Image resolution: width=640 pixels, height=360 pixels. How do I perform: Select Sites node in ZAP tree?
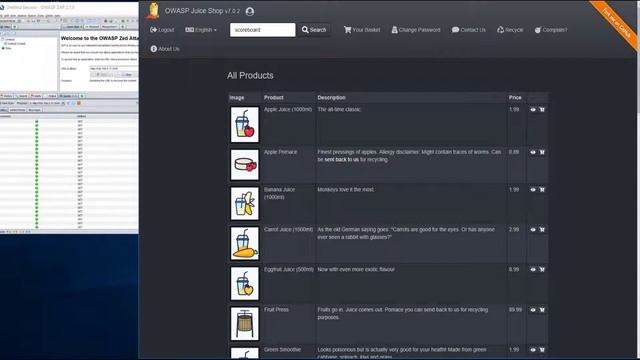[x=6, y=48]
